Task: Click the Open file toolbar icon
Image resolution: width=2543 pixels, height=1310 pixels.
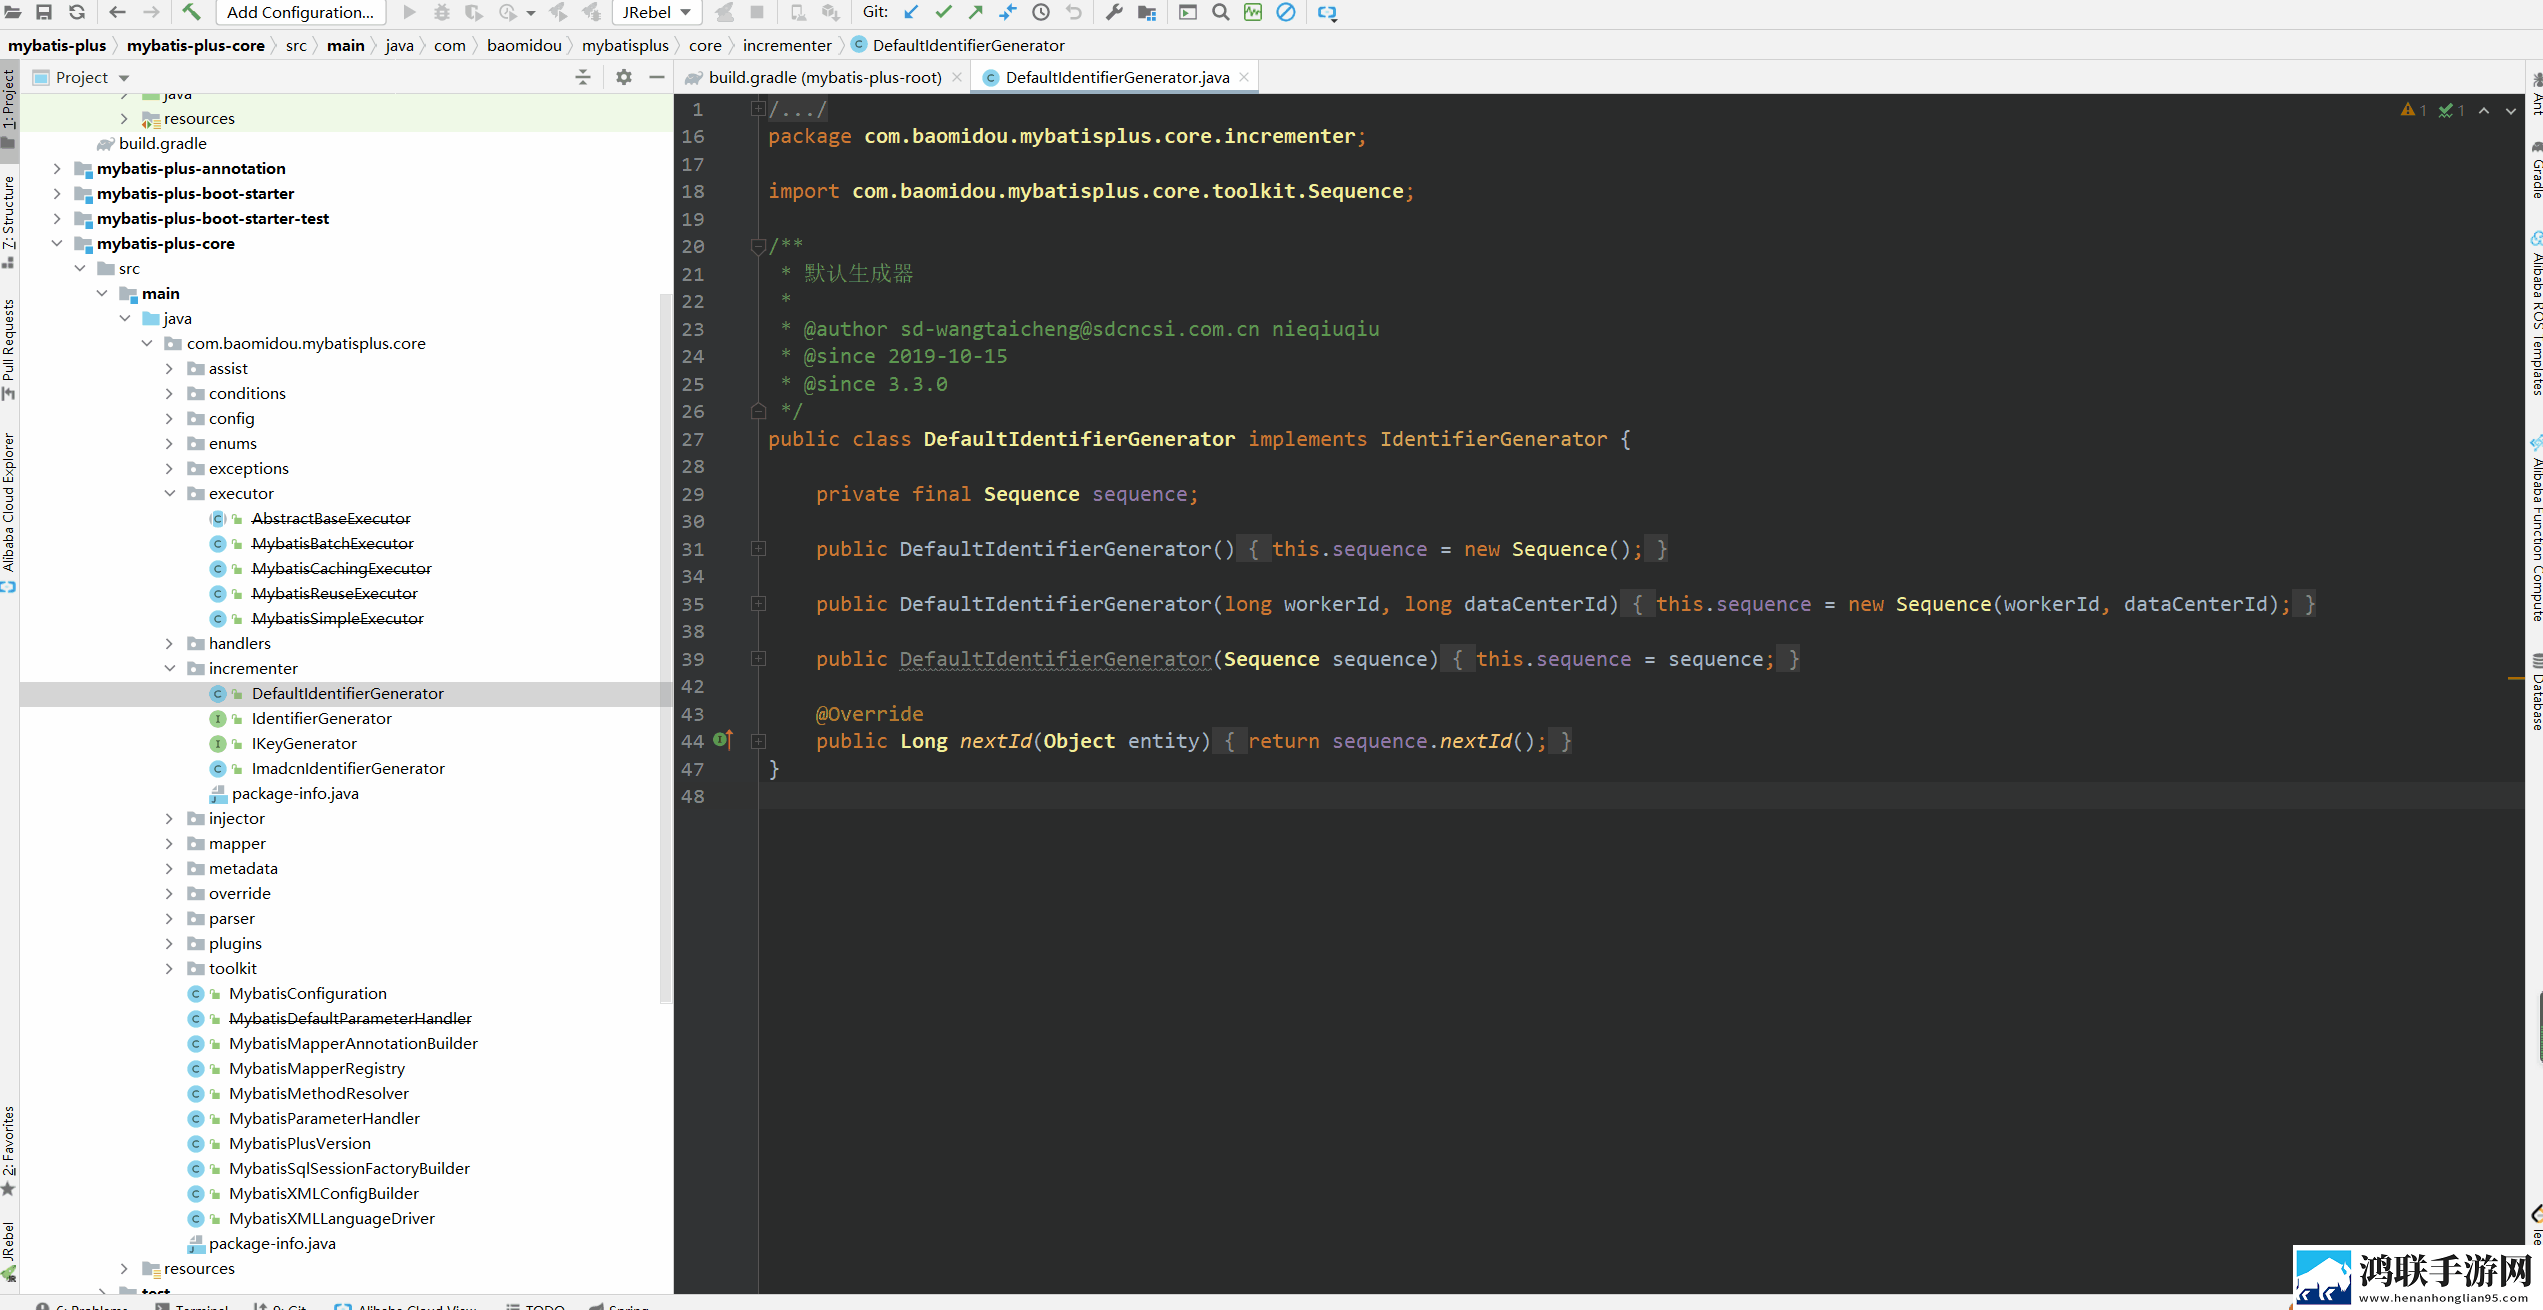Action: coord(13,12)
